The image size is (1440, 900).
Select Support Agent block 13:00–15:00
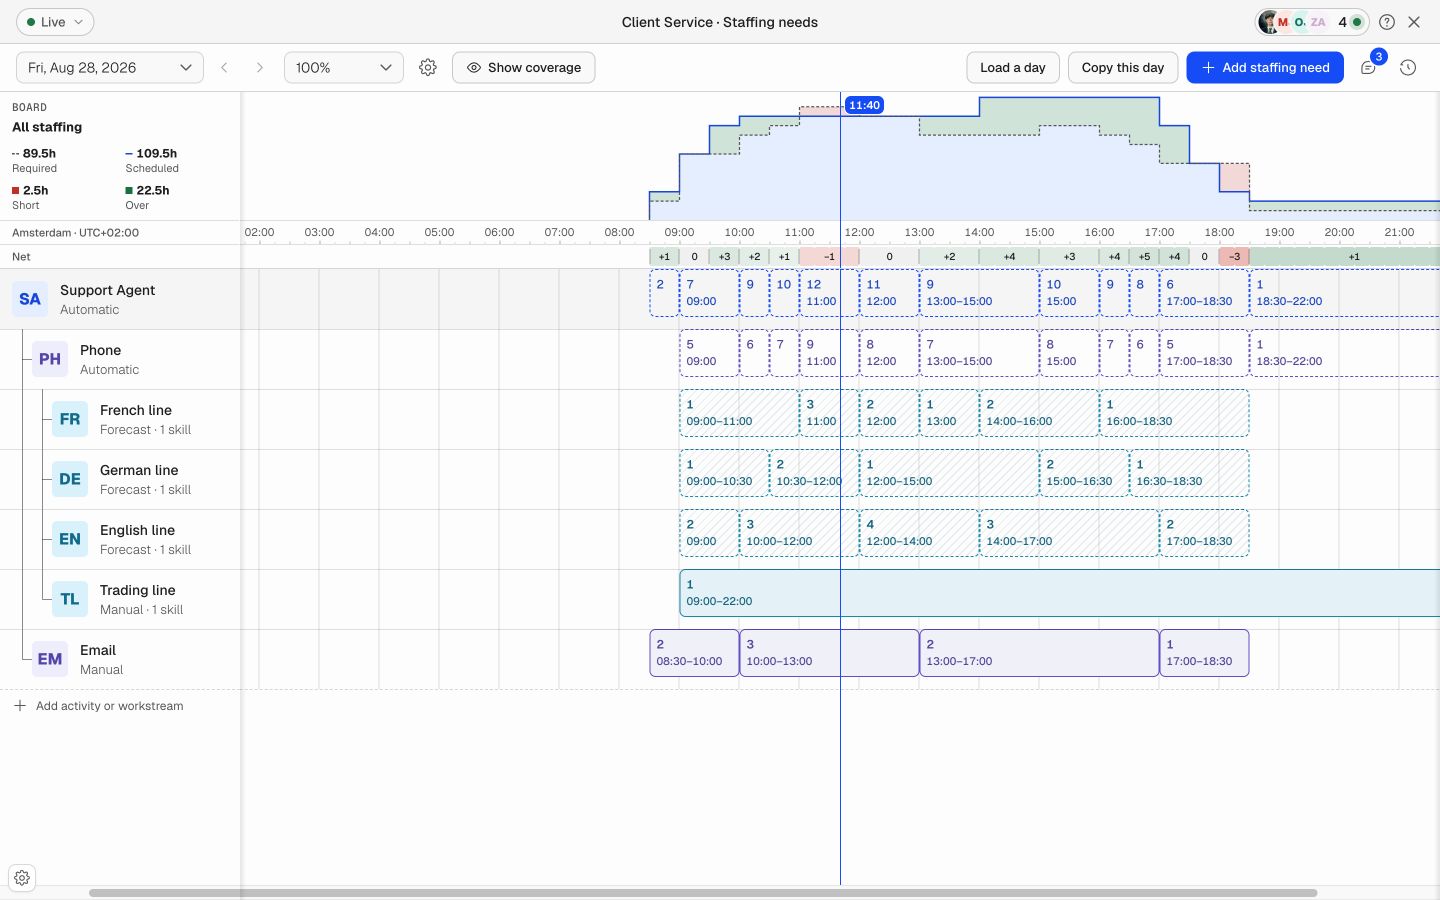pos(979,293)
